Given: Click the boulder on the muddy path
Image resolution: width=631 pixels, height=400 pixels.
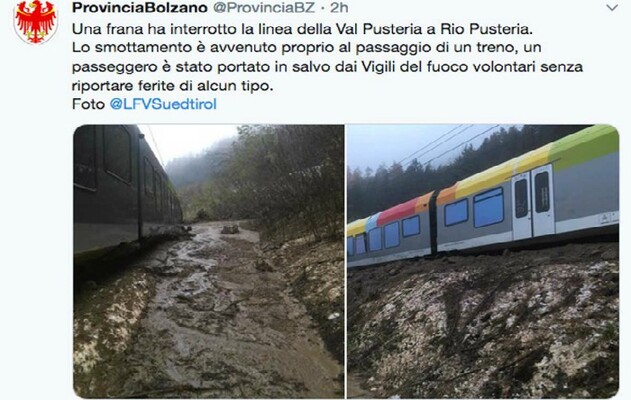Looking at the screenshot, I should pos(230,229).
